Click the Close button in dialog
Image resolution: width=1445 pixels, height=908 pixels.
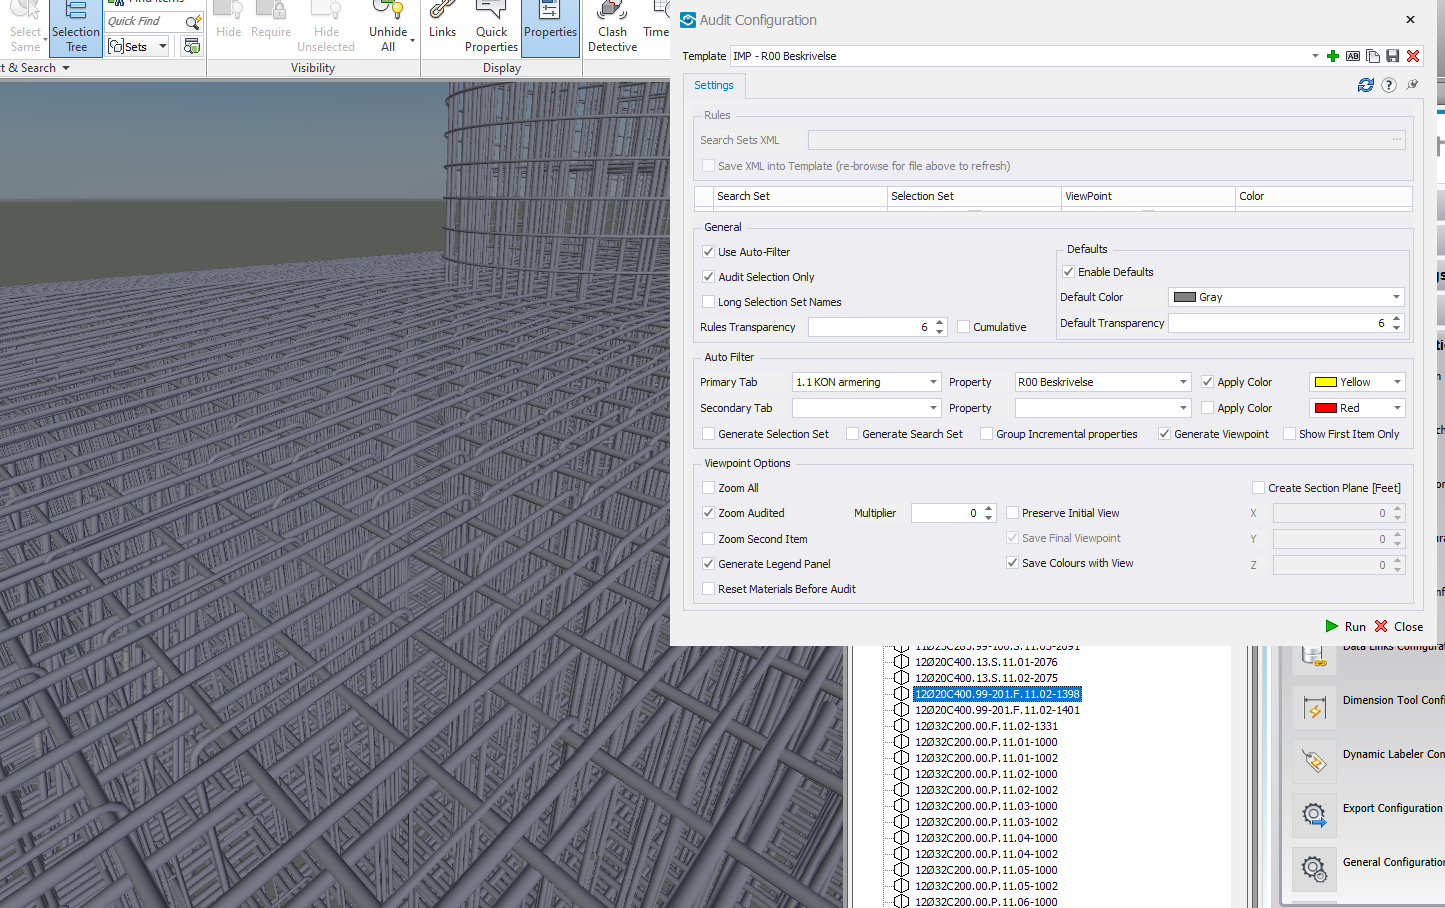1399,627
